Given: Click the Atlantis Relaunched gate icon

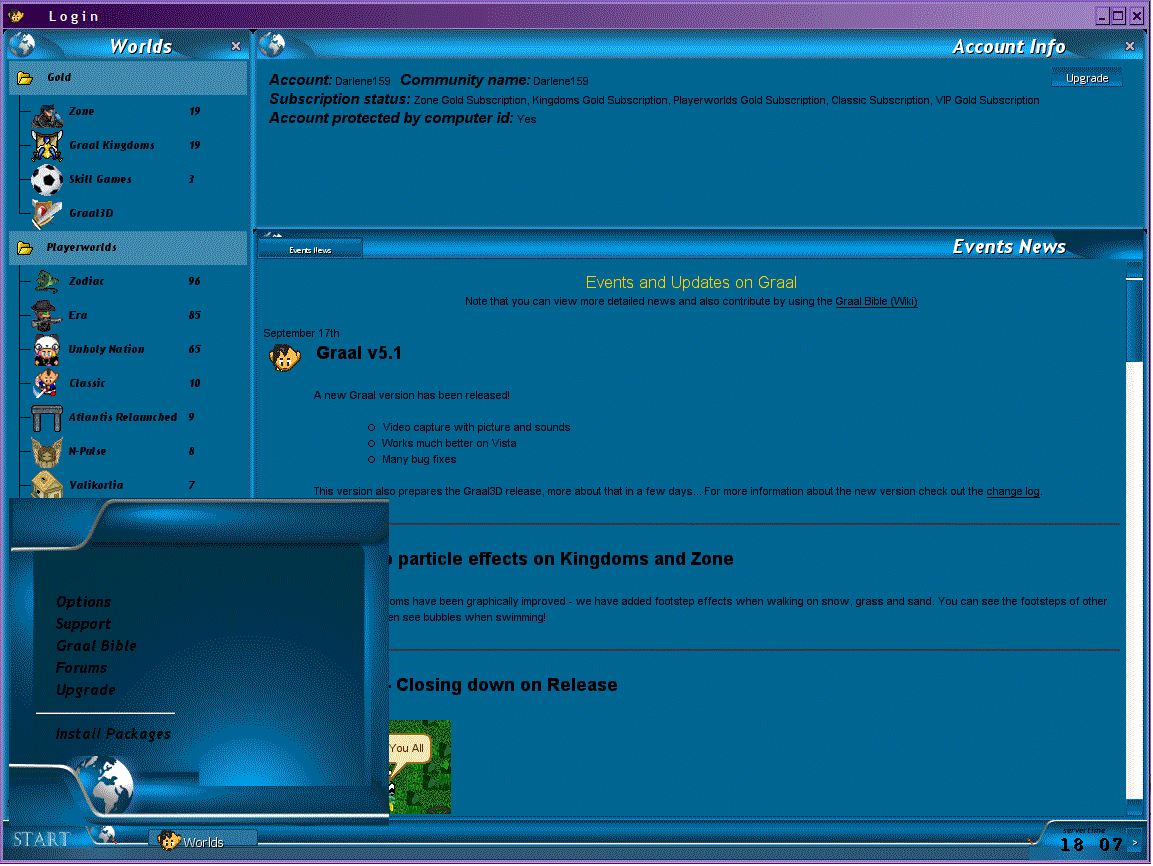Looking at the screenshot, I should click(46, 418).
